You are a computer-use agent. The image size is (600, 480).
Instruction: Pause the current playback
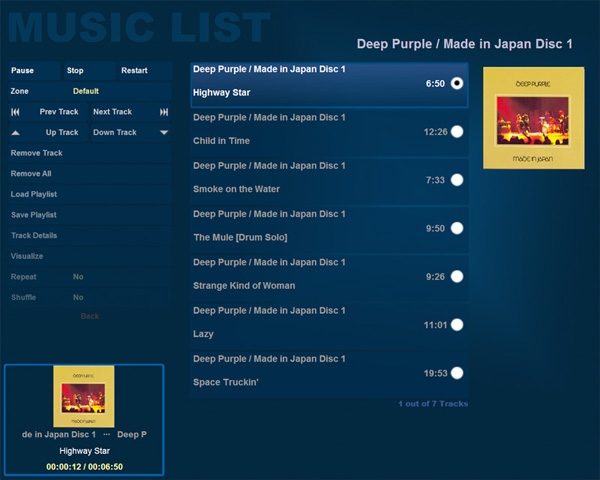[x=34, y=70]
